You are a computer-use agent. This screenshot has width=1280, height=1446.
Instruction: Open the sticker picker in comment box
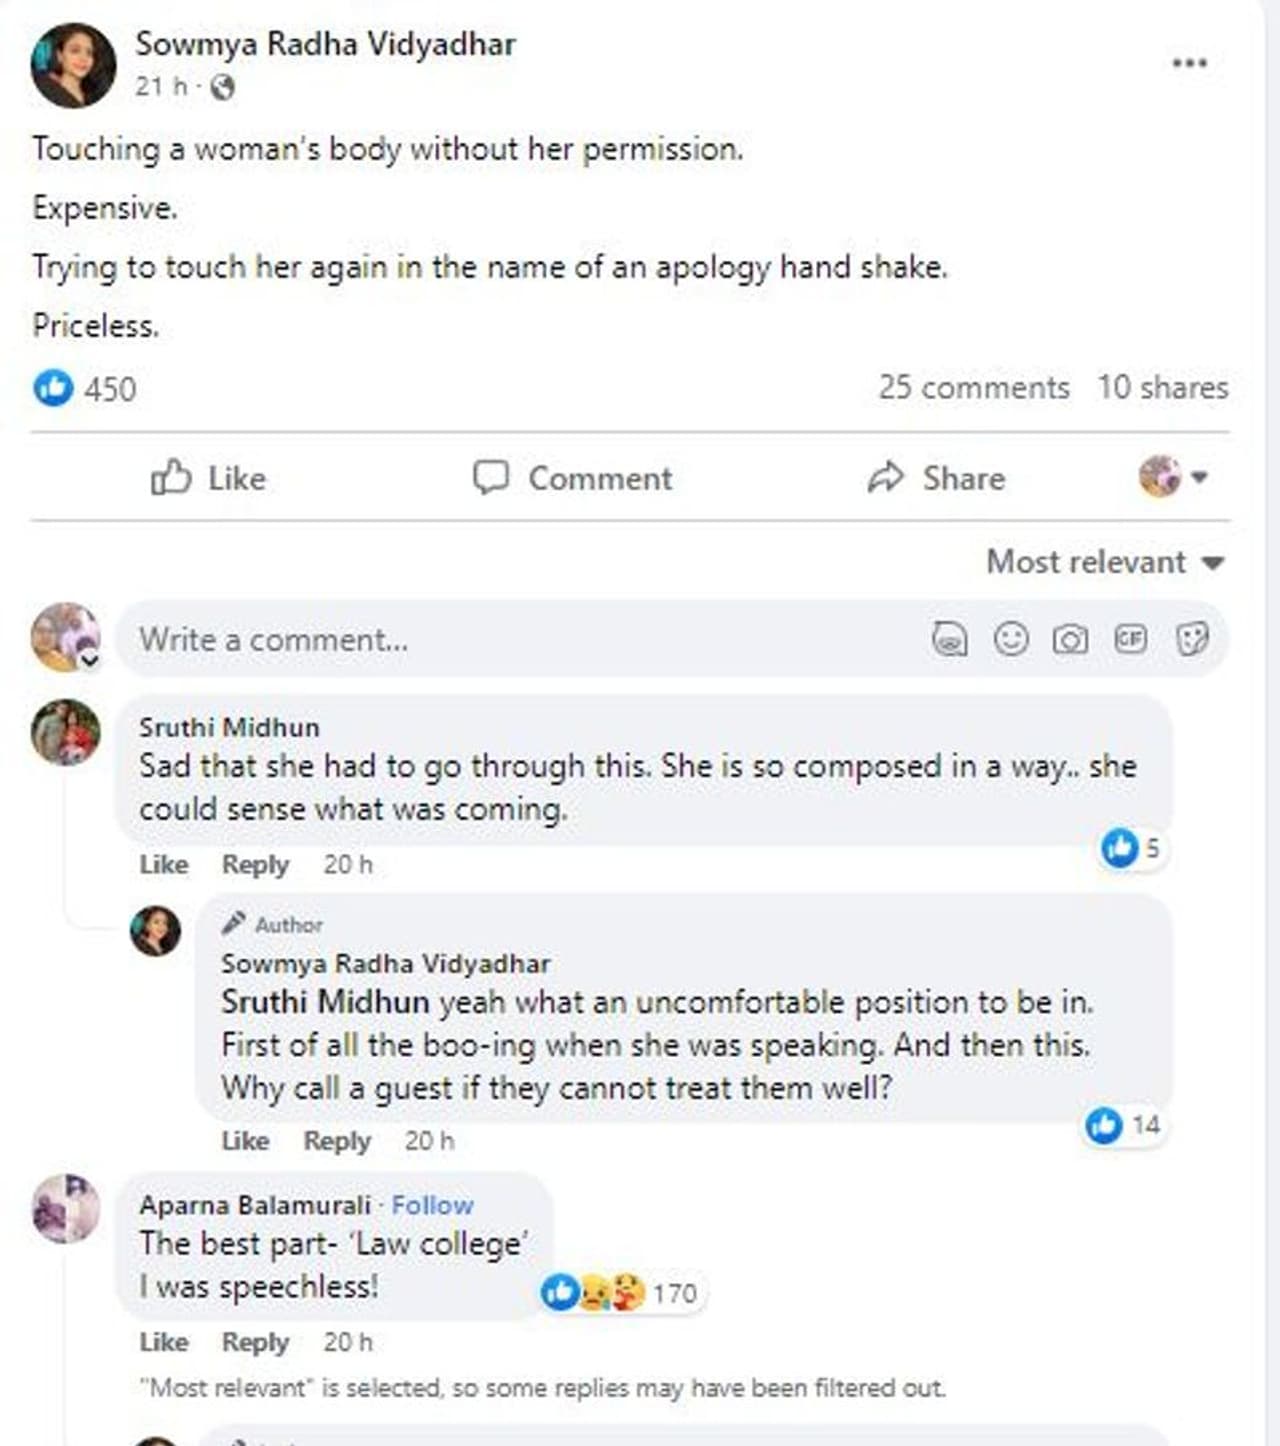pyautogui.click(x=1192, y=638)
